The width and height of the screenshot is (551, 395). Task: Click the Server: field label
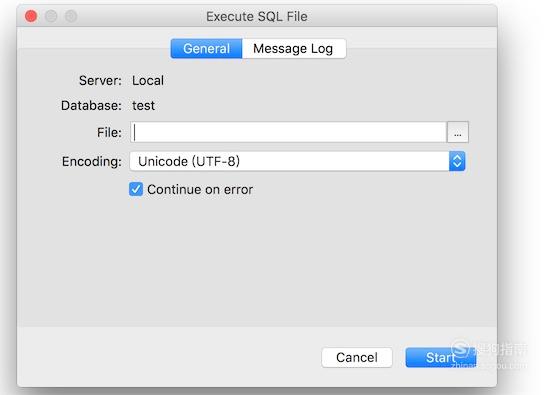100,80
